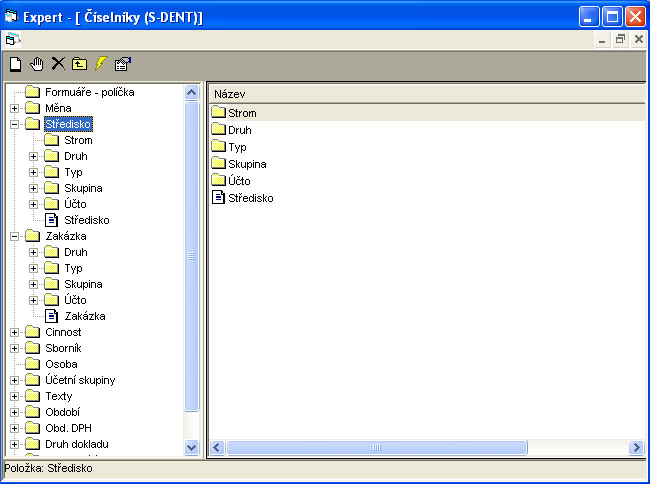Click the hand icon in toolbar
650x484 pixels.
(37, 64)
